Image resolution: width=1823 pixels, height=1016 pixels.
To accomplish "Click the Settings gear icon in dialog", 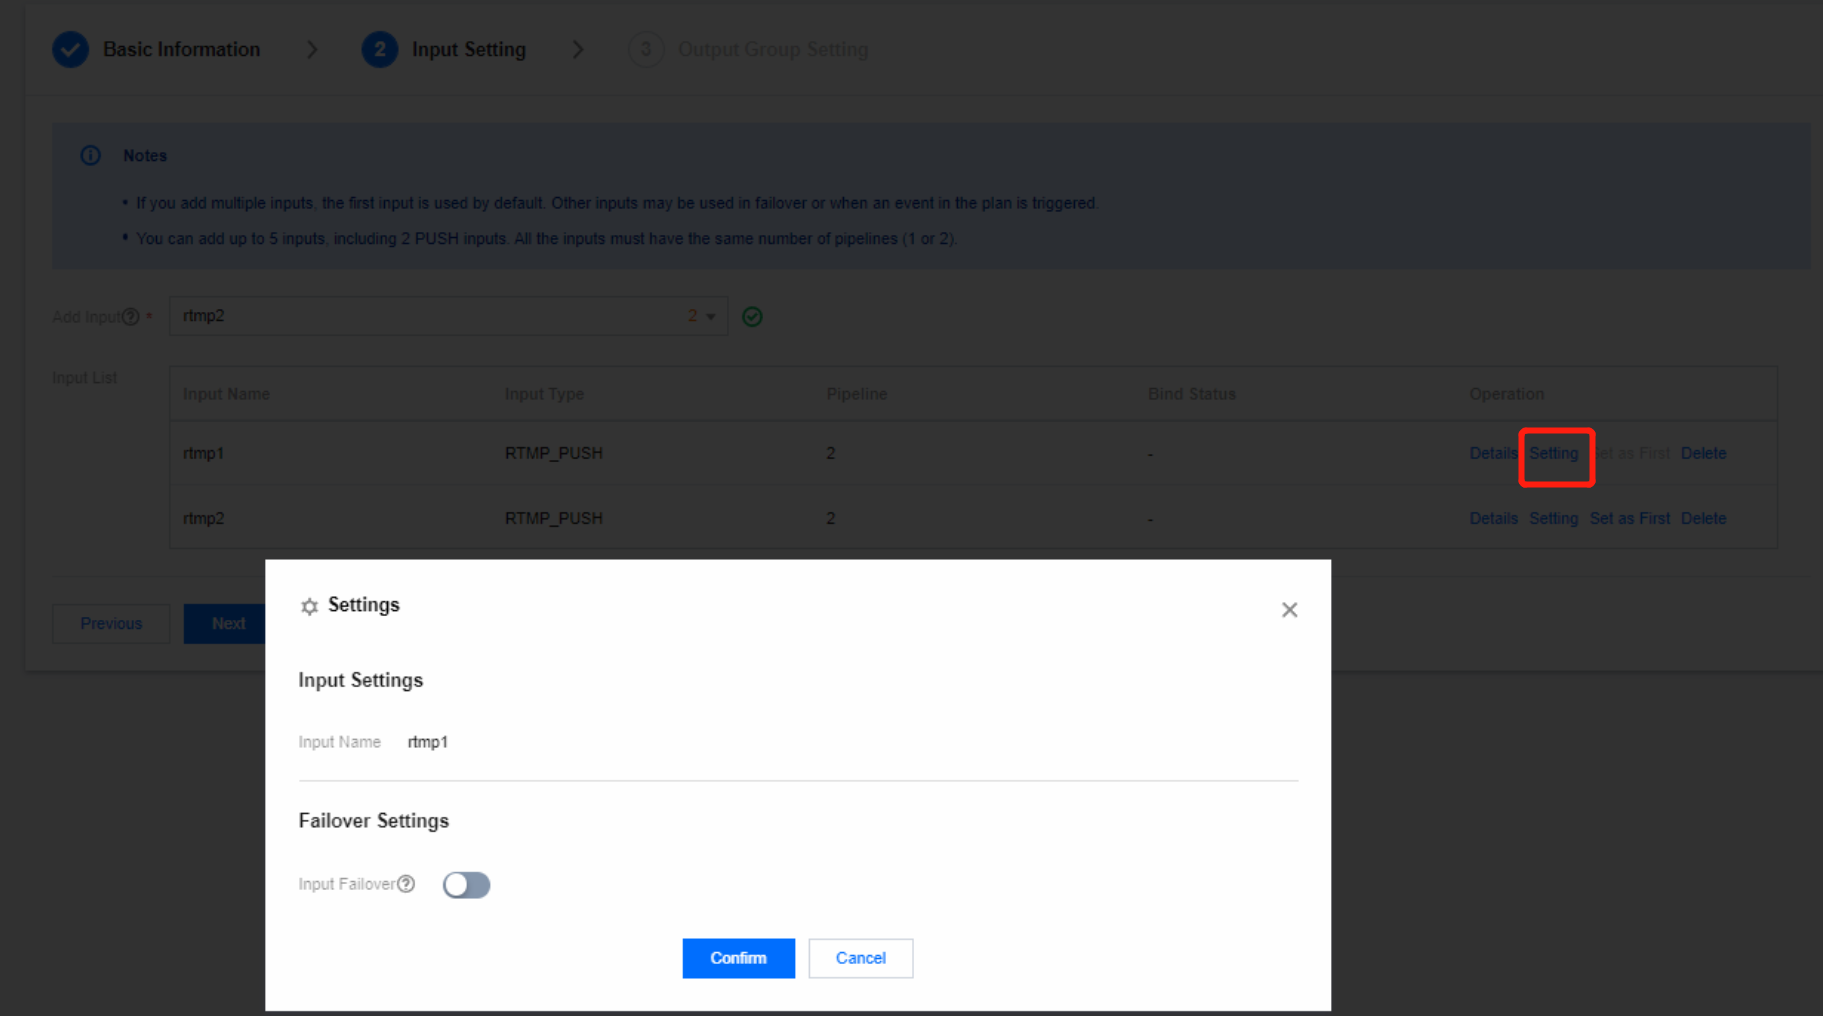I will [309, 606].
